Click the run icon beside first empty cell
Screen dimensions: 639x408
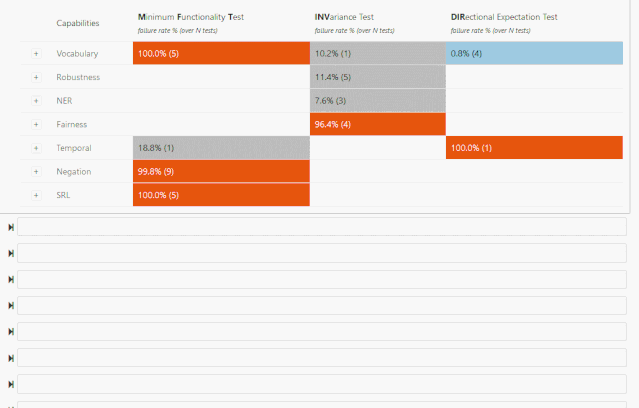[x=11, y=227]
